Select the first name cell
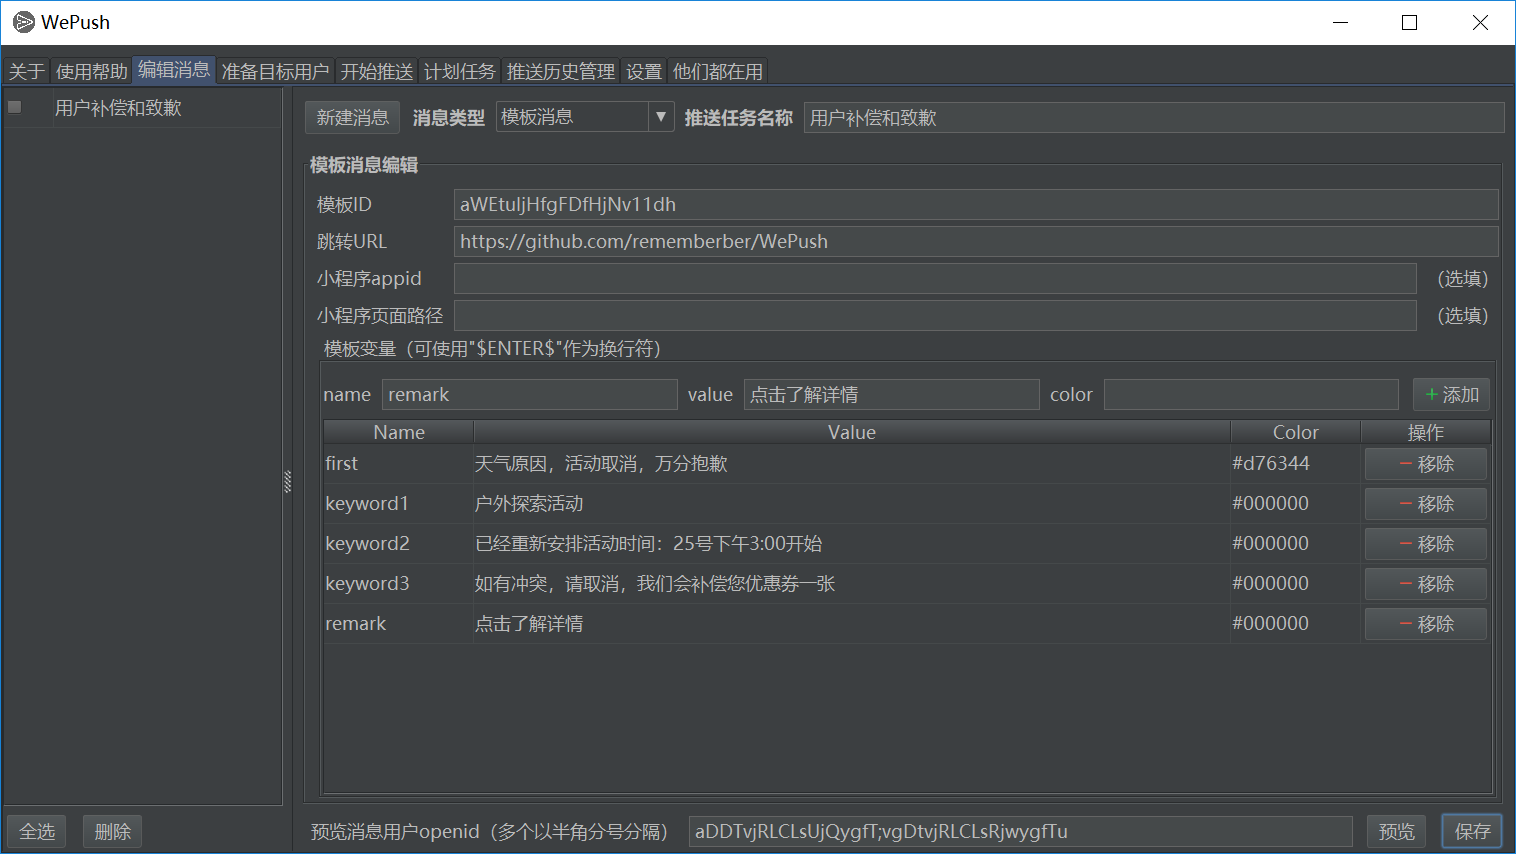This screenshot has height=854, width=1516. coord(398,463)
